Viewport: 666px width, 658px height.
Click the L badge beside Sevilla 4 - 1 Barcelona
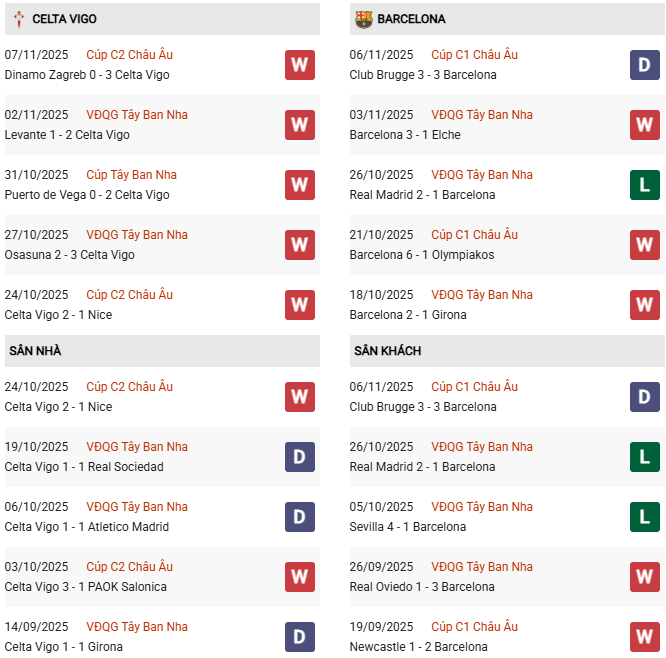(645, 517)
